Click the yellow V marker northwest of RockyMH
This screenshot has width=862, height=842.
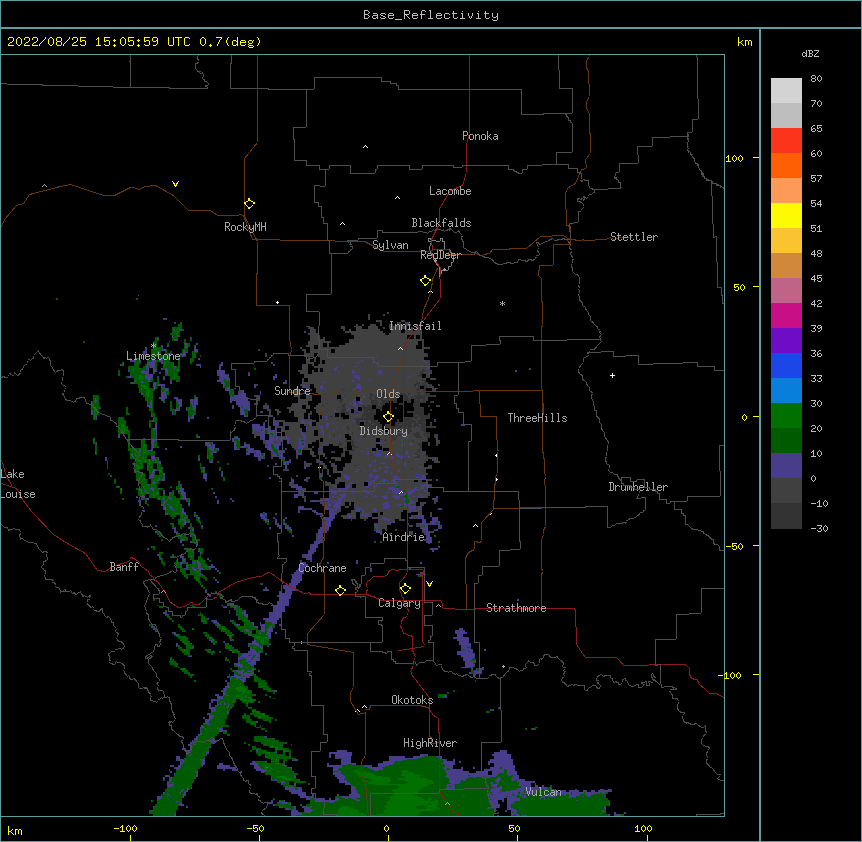(175, 184)
